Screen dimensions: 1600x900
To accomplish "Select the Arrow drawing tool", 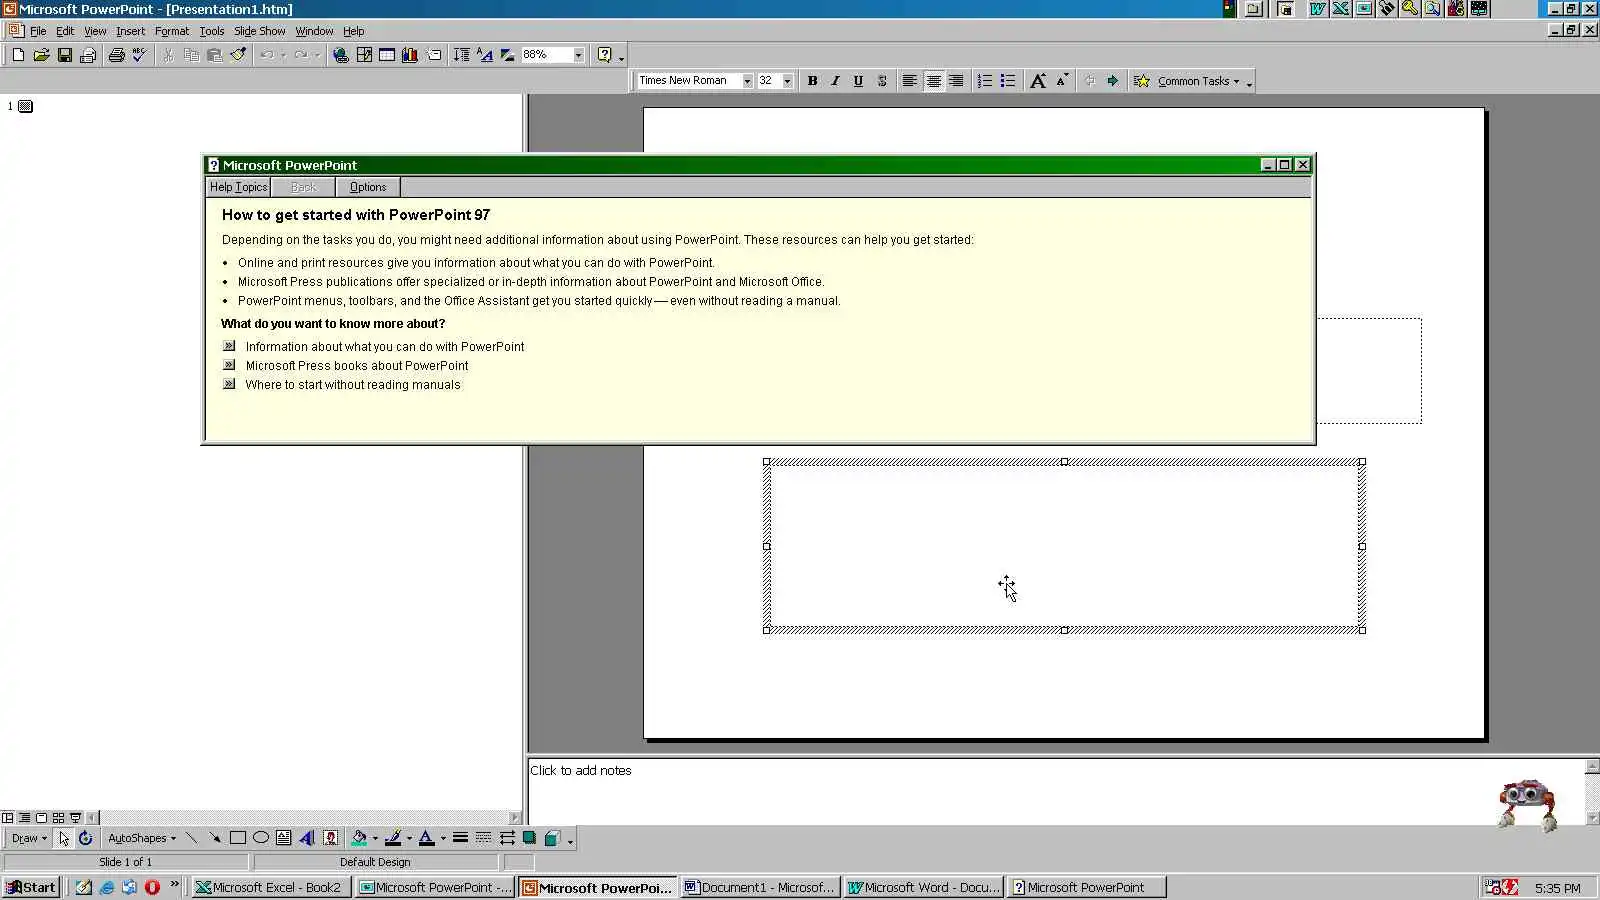I will pyautogui.click(x=215, y=838).
